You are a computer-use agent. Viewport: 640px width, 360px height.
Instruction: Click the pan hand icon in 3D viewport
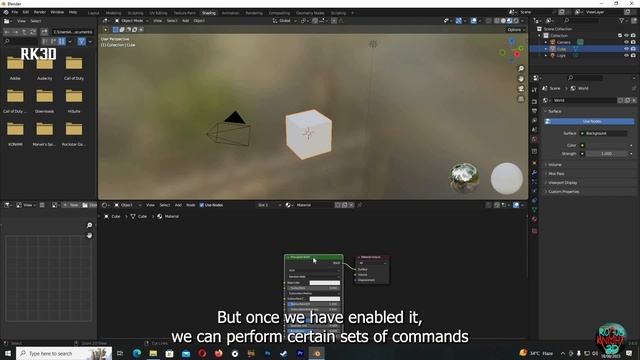[521, 79]
